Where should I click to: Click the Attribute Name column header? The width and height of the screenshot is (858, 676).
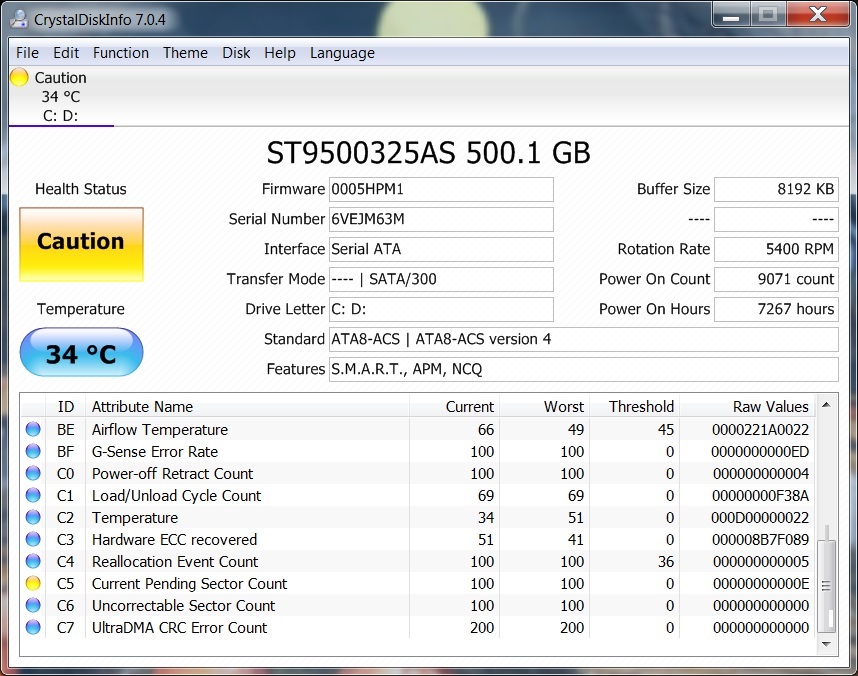click(247, 407)
